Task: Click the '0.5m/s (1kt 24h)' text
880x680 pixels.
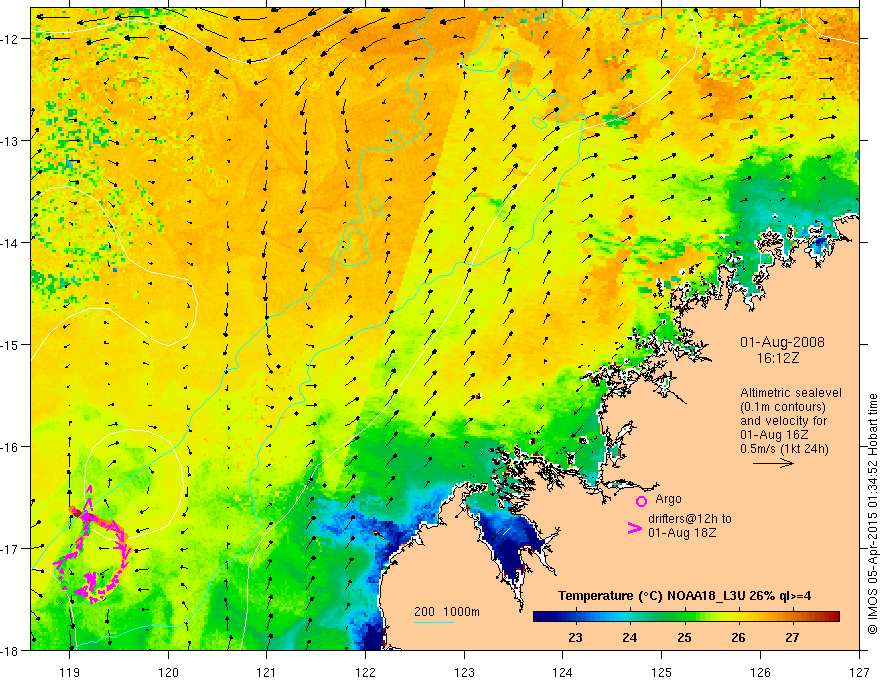Action: [785, 449]
